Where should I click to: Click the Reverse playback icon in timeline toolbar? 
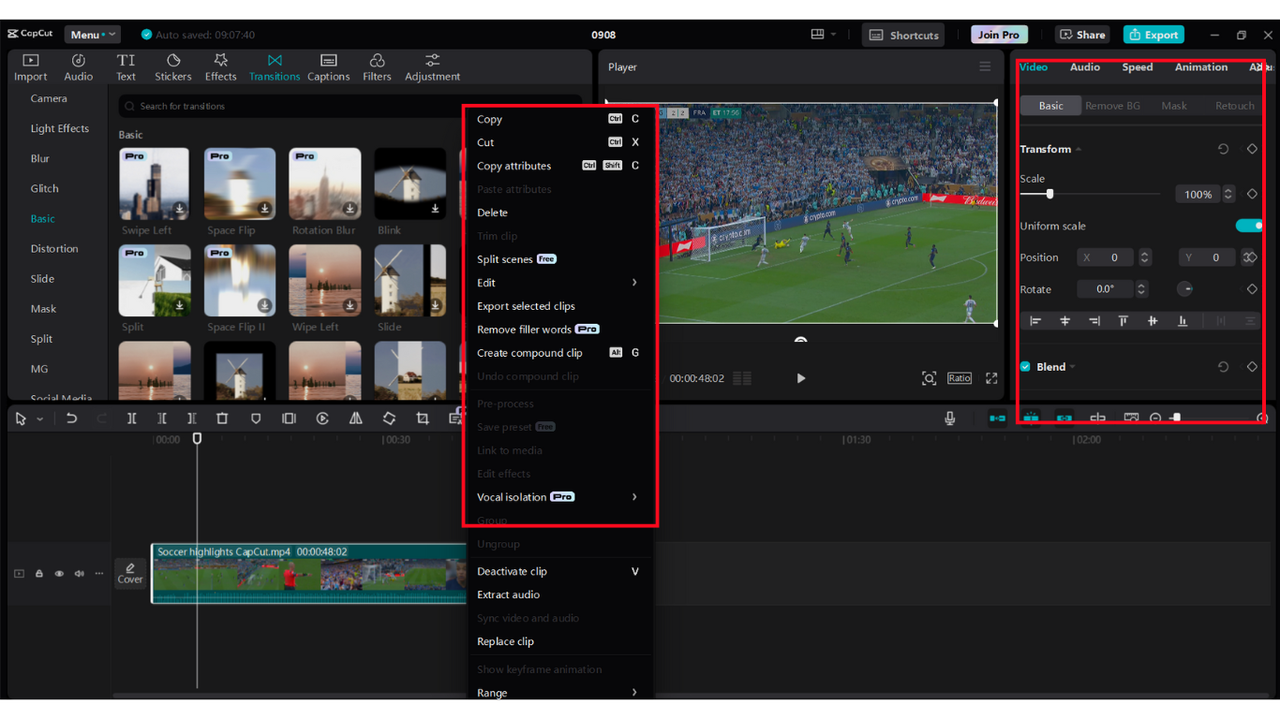[322, 419]
